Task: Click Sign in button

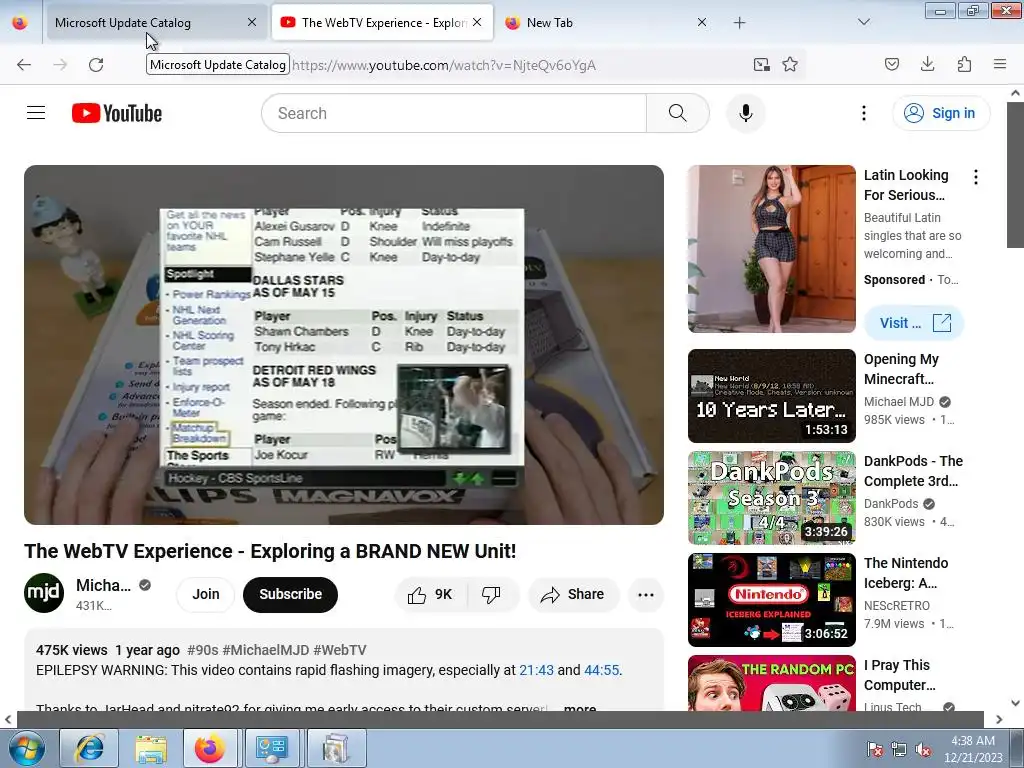Action: click(941, 113)
